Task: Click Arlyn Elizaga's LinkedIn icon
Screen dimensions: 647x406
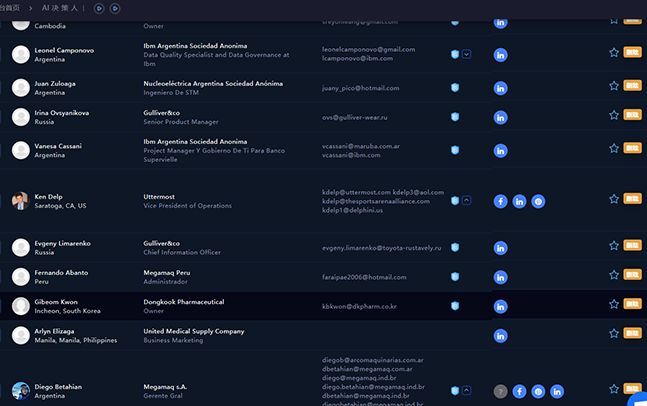Action: (500, 336)
